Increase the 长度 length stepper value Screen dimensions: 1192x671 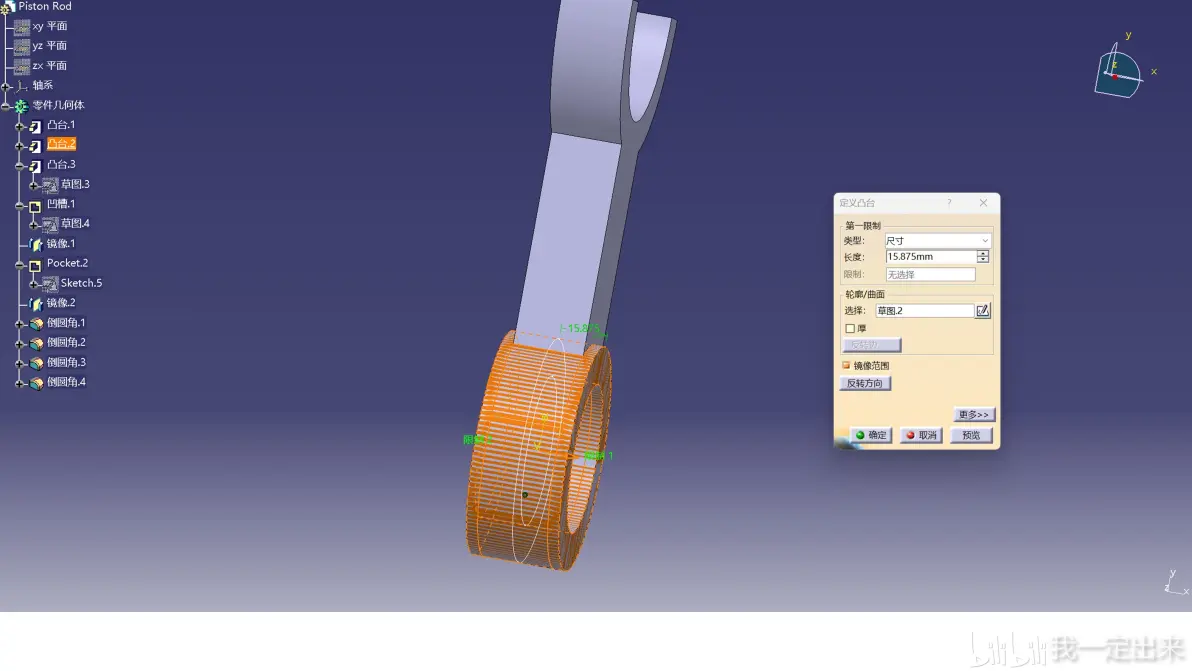click(x=983, y=253)
